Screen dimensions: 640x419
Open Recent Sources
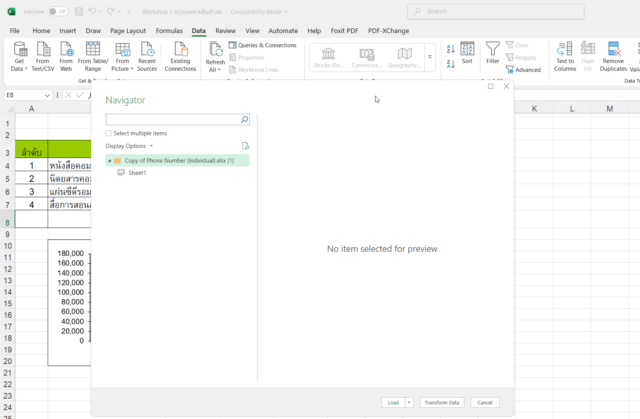(x=147, y=57)
